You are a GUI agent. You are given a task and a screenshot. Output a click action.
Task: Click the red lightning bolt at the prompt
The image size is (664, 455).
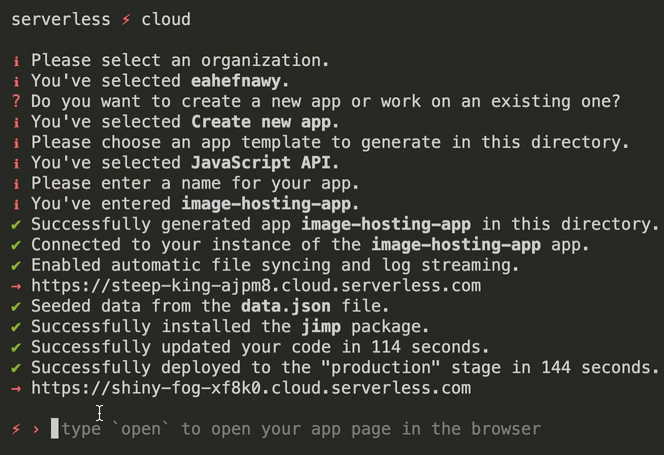coord(16,429)
